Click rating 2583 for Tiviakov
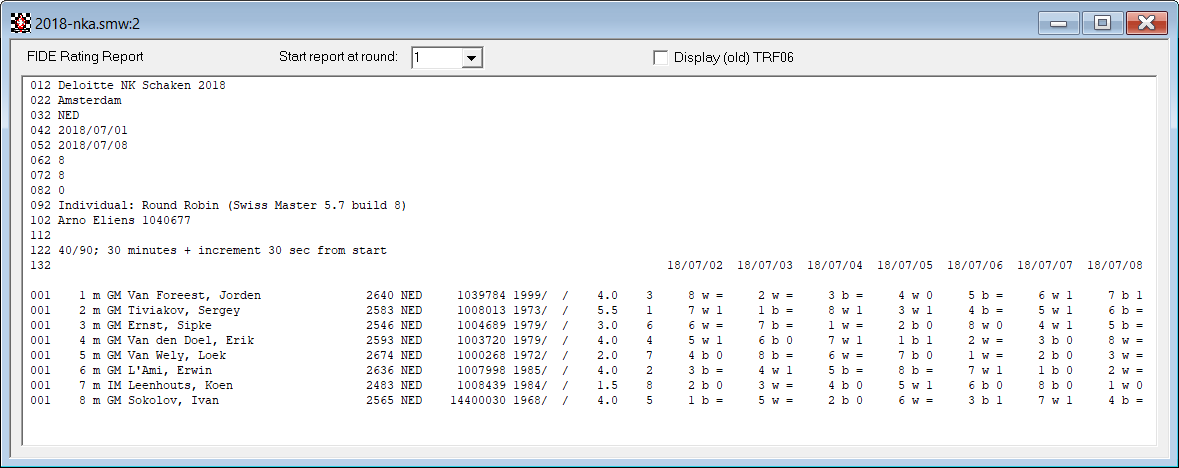The height and width of the screenshot is (468, 1179). (380, 310)
